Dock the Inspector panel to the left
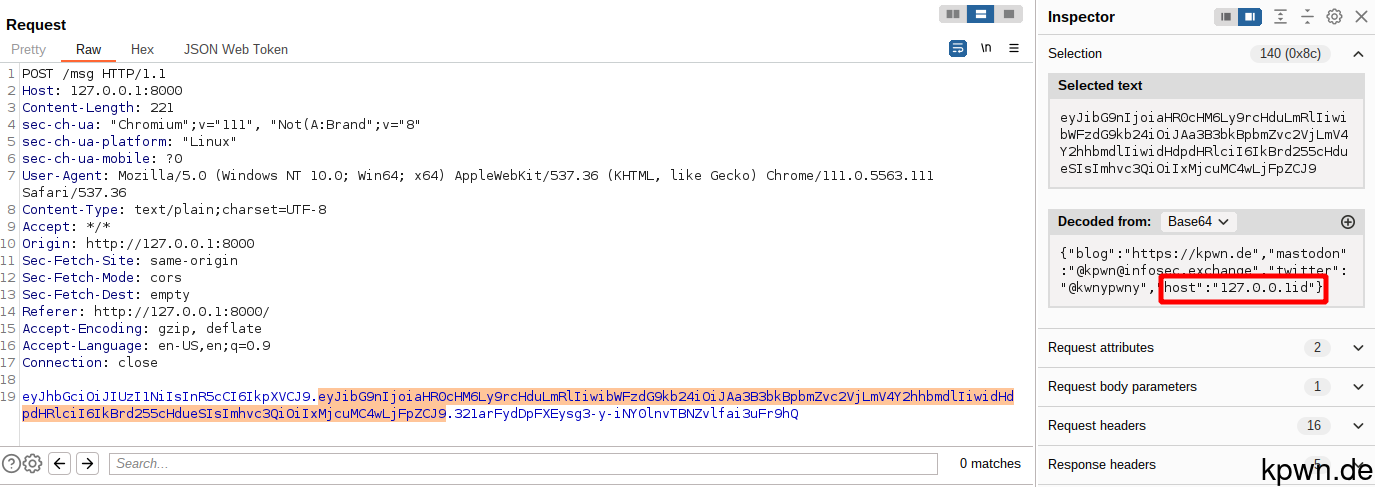 coord(1225,17)
